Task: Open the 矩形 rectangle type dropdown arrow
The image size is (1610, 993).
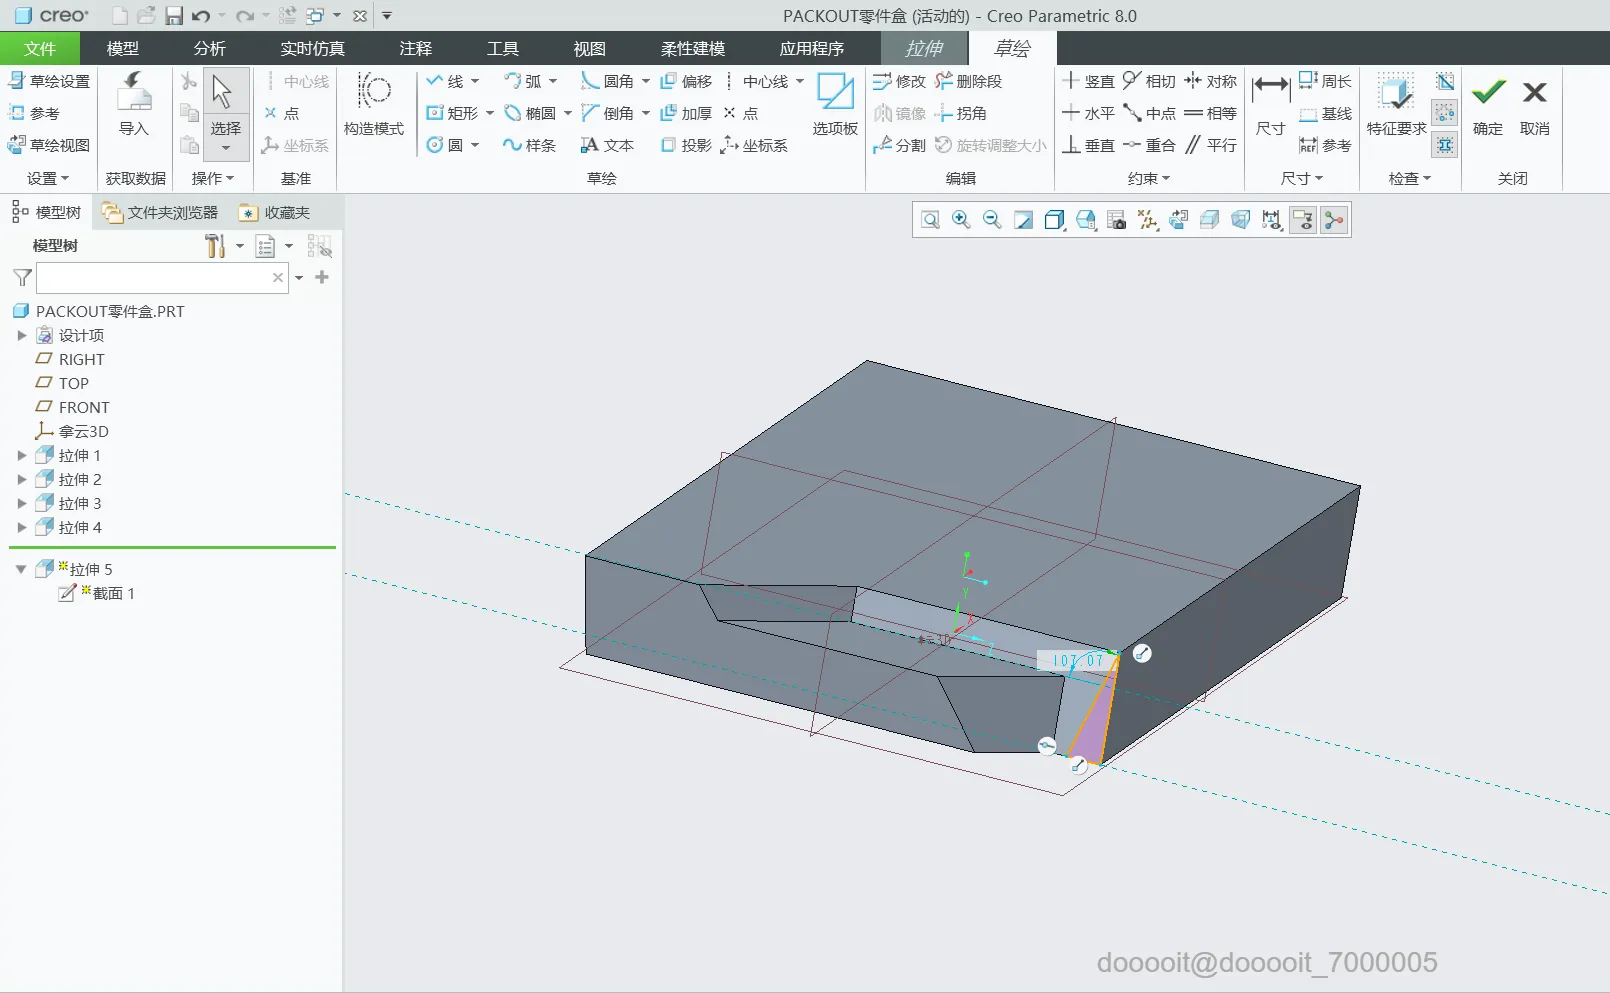Action: coord(490,114)
